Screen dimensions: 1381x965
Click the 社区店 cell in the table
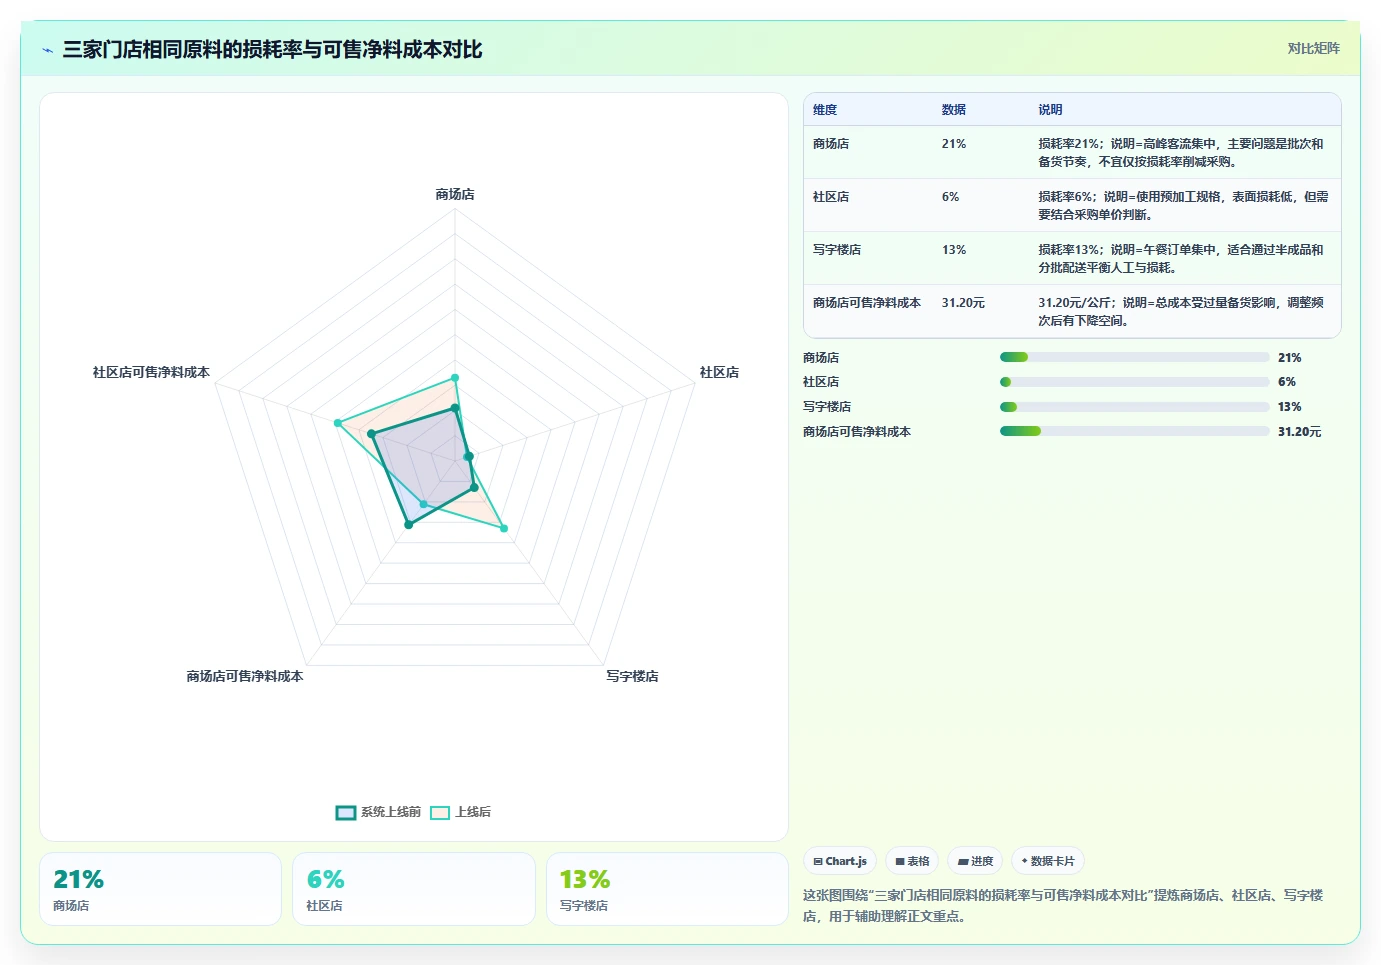pos(831,197)
